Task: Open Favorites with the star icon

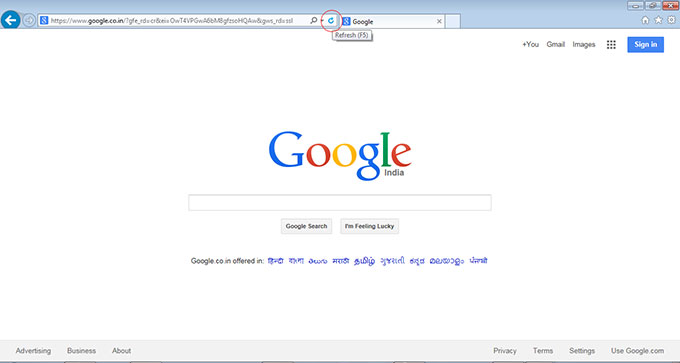Action: (x=658, y=20)
